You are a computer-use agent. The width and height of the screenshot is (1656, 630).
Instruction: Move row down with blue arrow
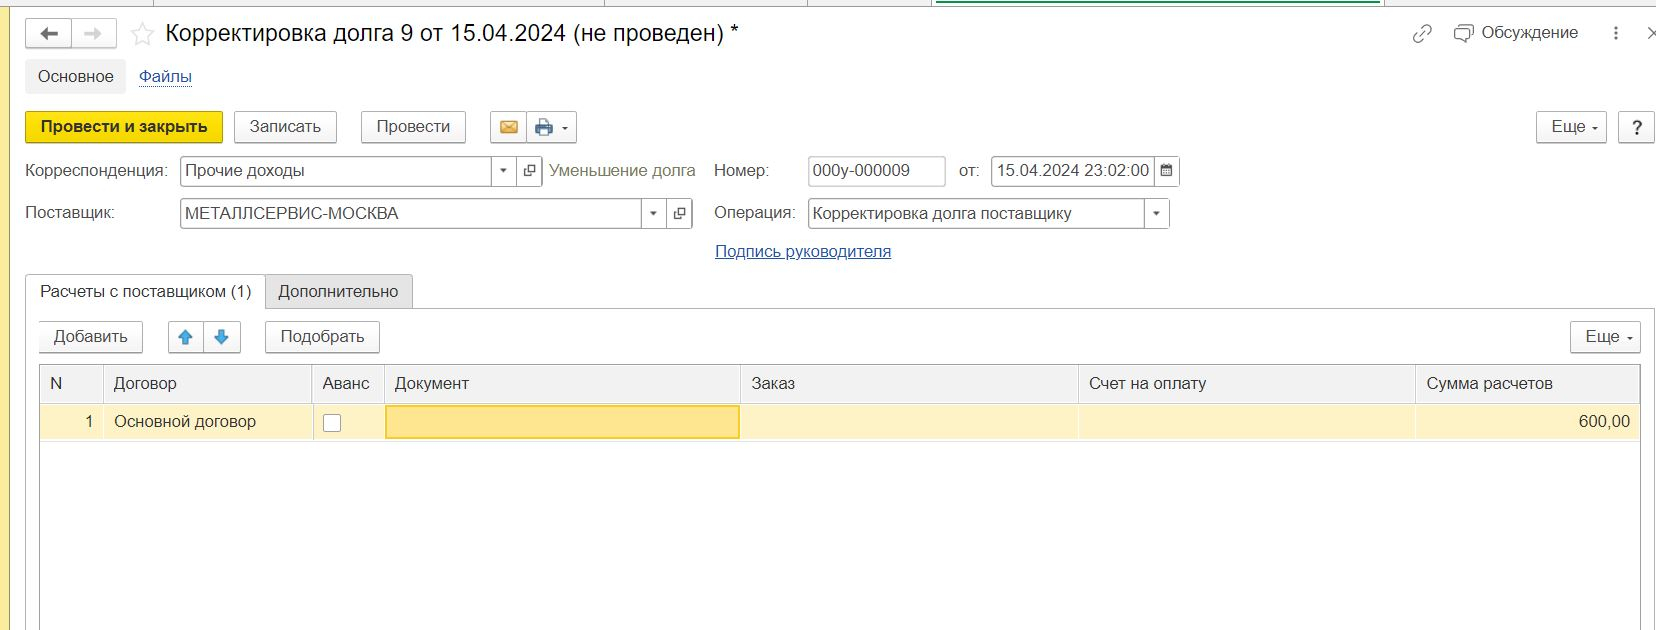pyautogui.click(x=222, y=337)
